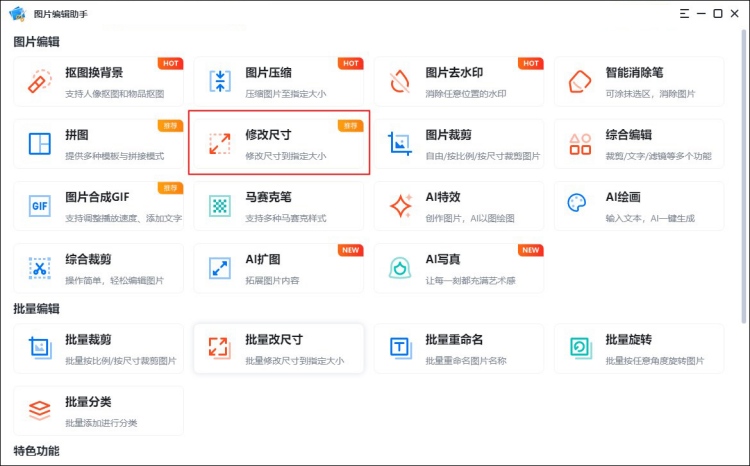This screenshot has height=466, width=750.
Task: Click the 批量重命名 T icon
Action: point(400,348)
